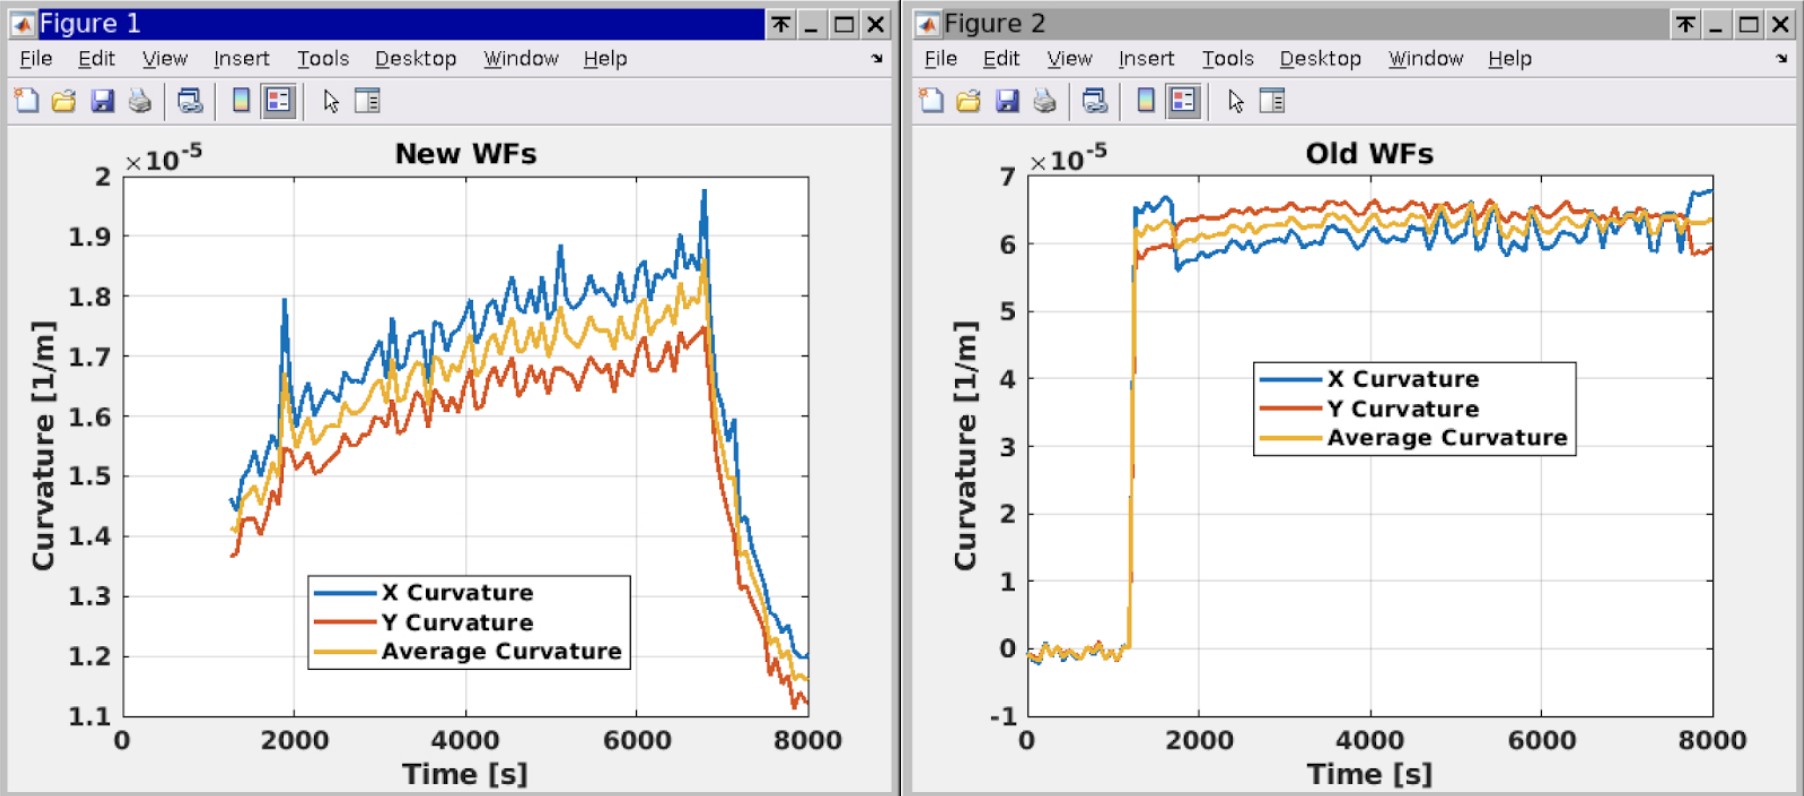Expand the Insert menu in Figure 2
This screenshot has width=1804, height=796.
click(1146, 59)
